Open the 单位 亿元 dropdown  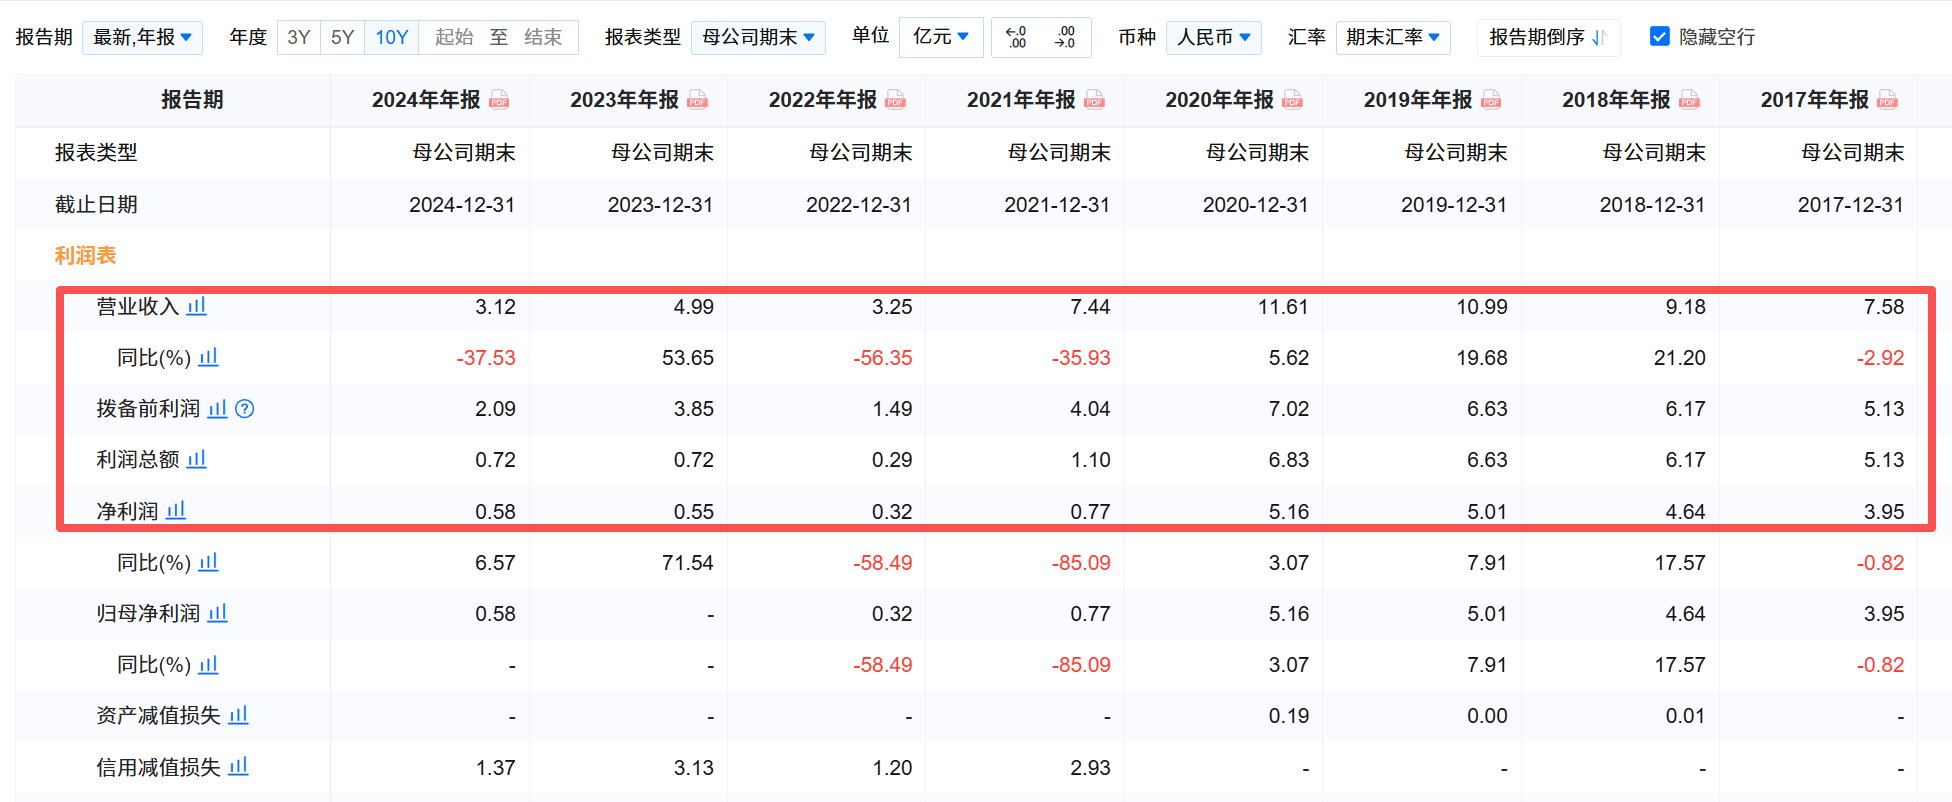941,37
